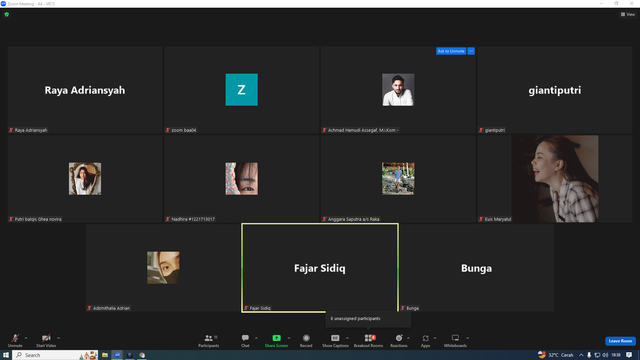Click the Leave Room button

(620, 341)
